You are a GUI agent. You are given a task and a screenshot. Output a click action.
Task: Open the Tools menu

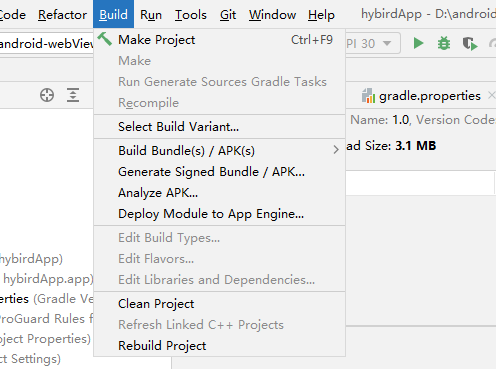(191, 15)
